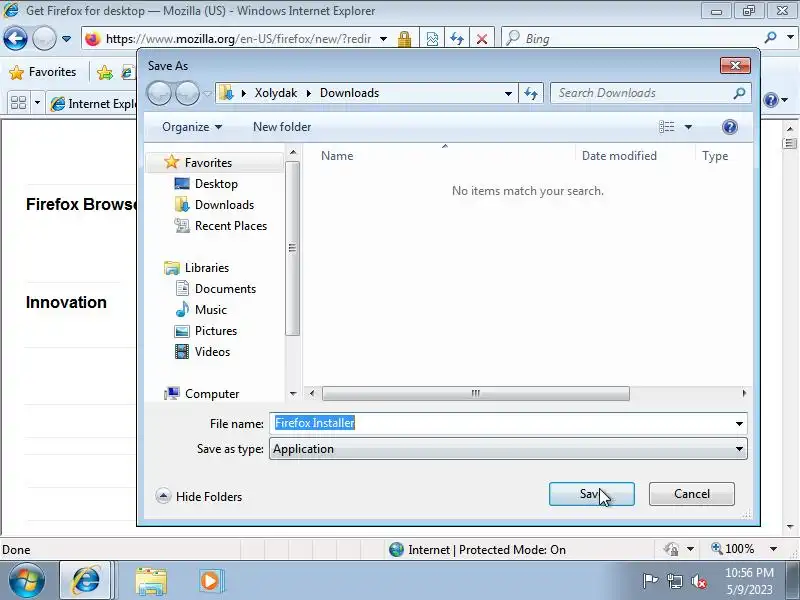This screenshot has height=600, width=800.
Task: Open the Documents library
Action: (215, 289)
